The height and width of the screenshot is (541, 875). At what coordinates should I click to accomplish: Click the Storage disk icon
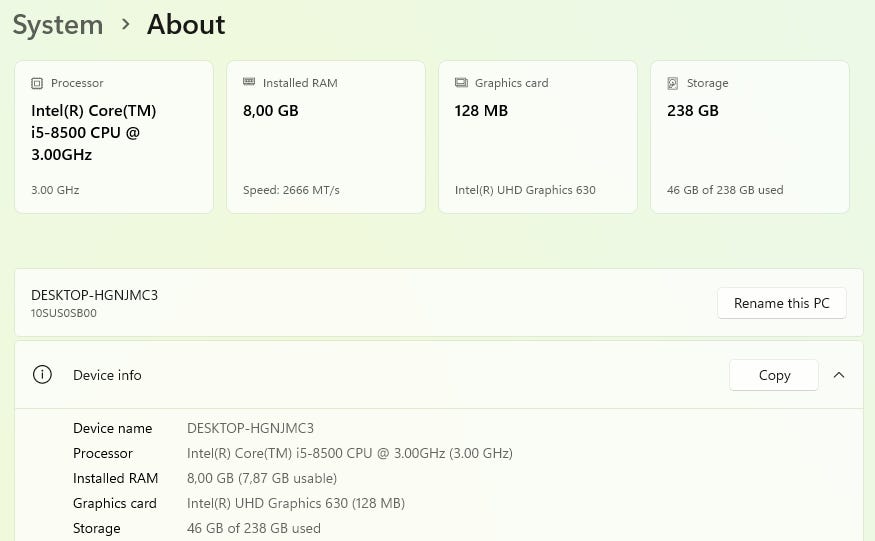click(x=673, y=83)
